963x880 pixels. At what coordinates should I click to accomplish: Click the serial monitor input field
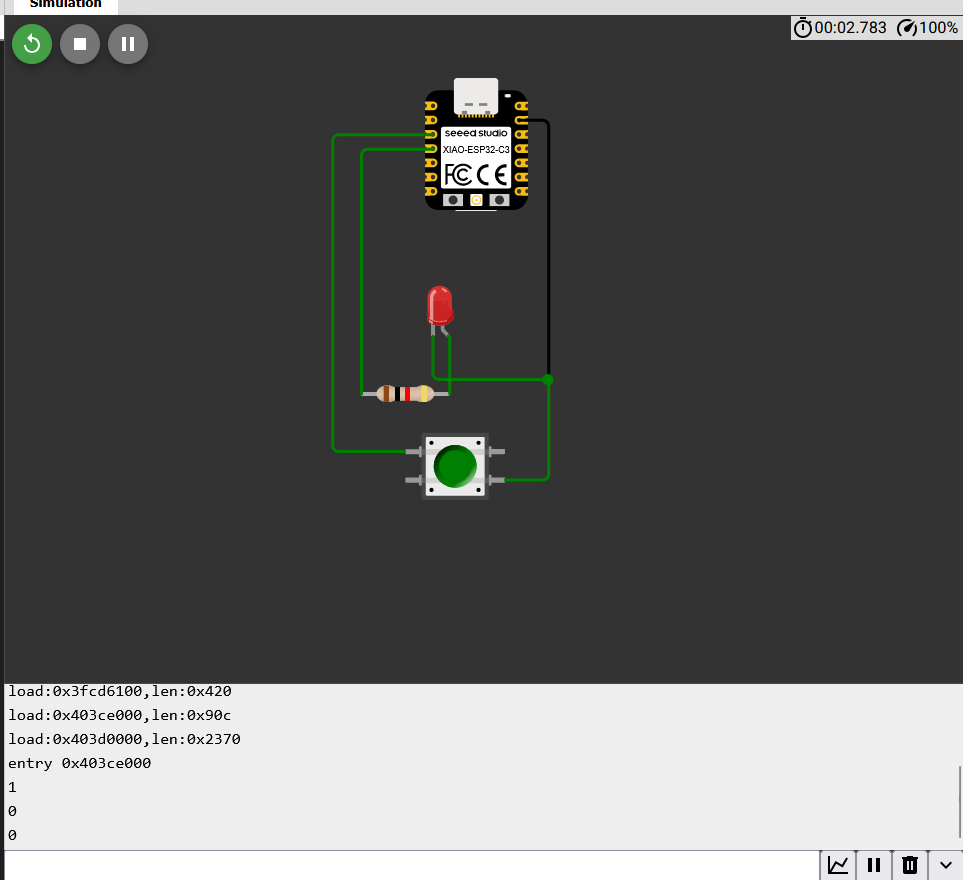(x=410, y=865)
